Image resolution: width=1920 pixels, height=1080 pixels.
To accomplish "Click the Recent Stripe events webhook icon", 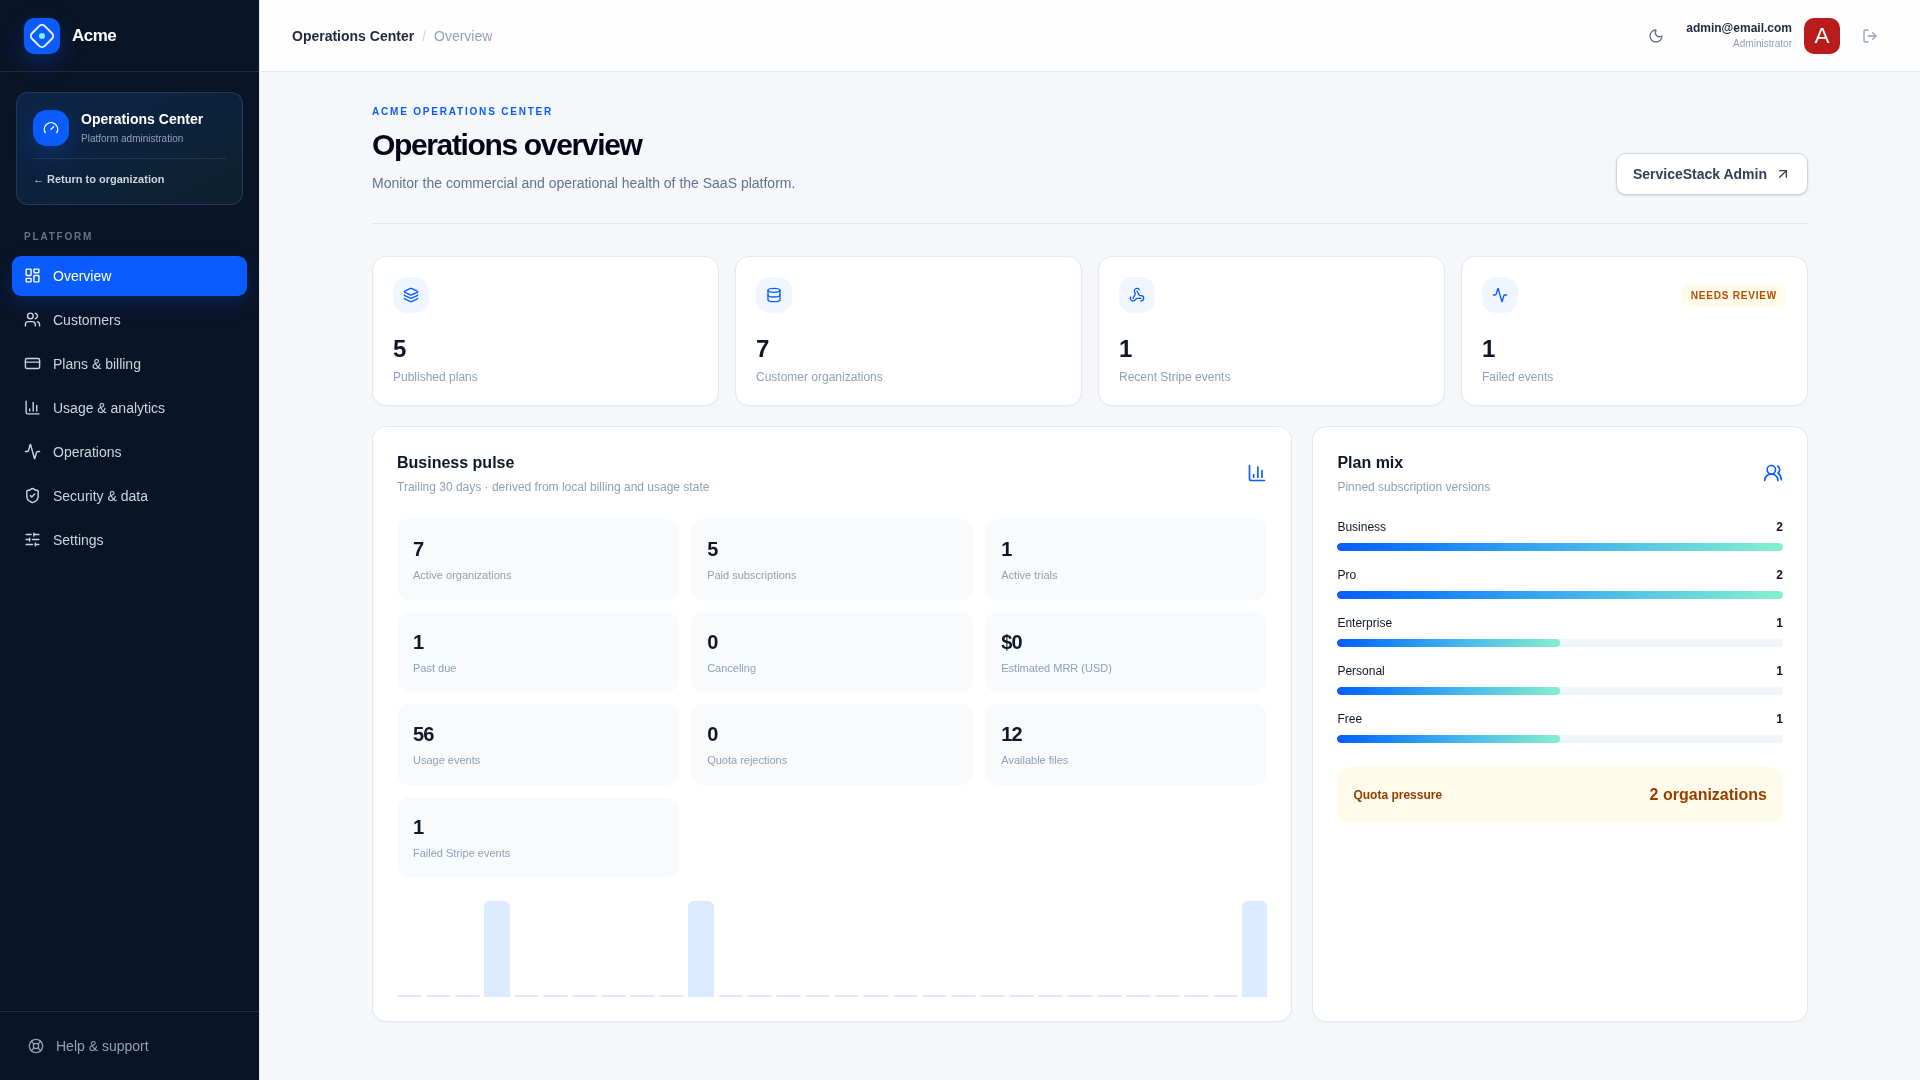I will (x=1137, y=295).
